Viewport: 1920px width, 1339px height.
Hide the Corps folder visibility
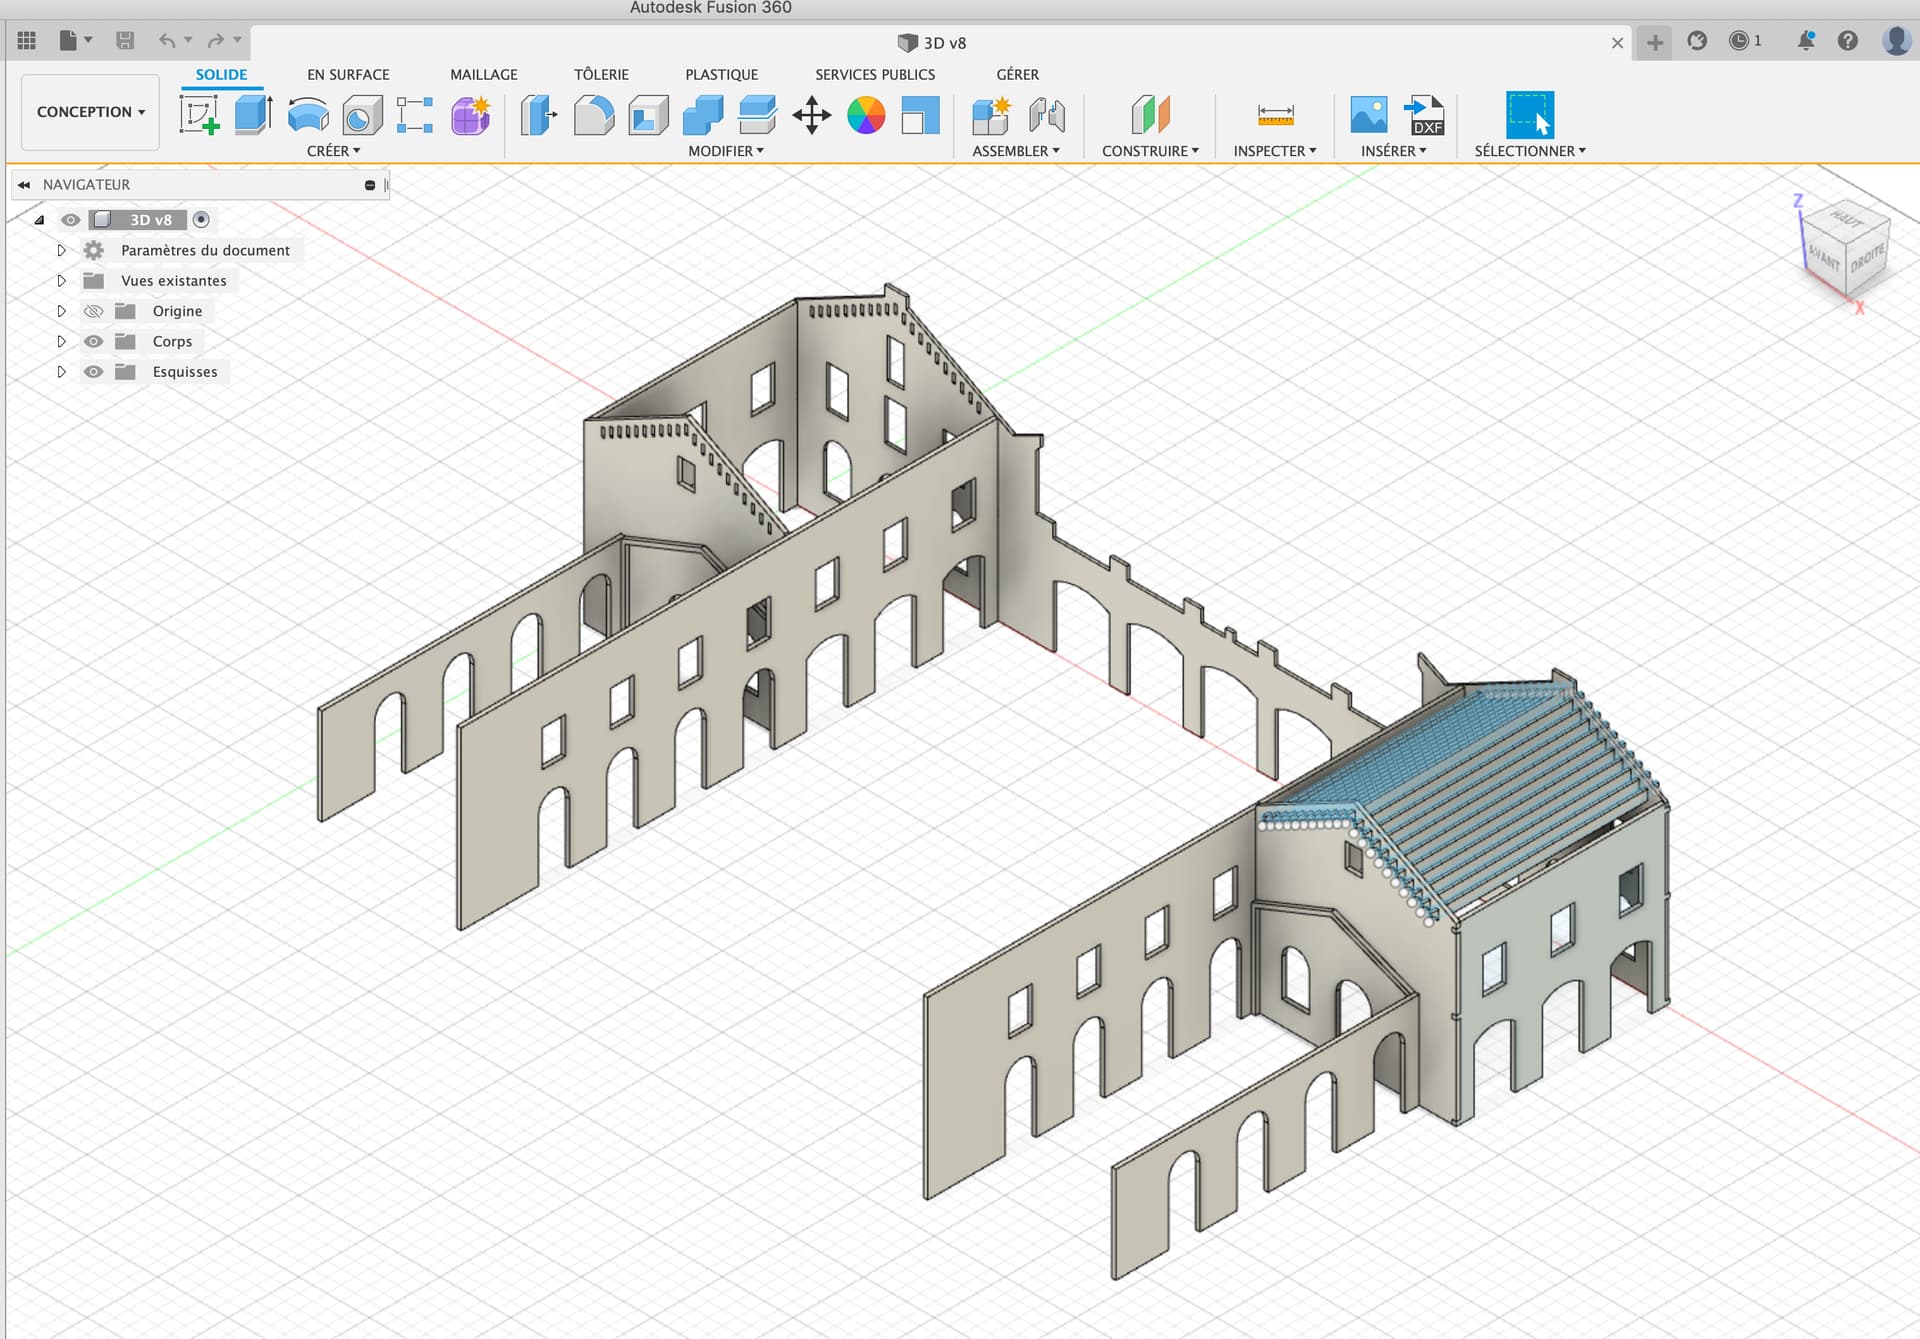93,341
